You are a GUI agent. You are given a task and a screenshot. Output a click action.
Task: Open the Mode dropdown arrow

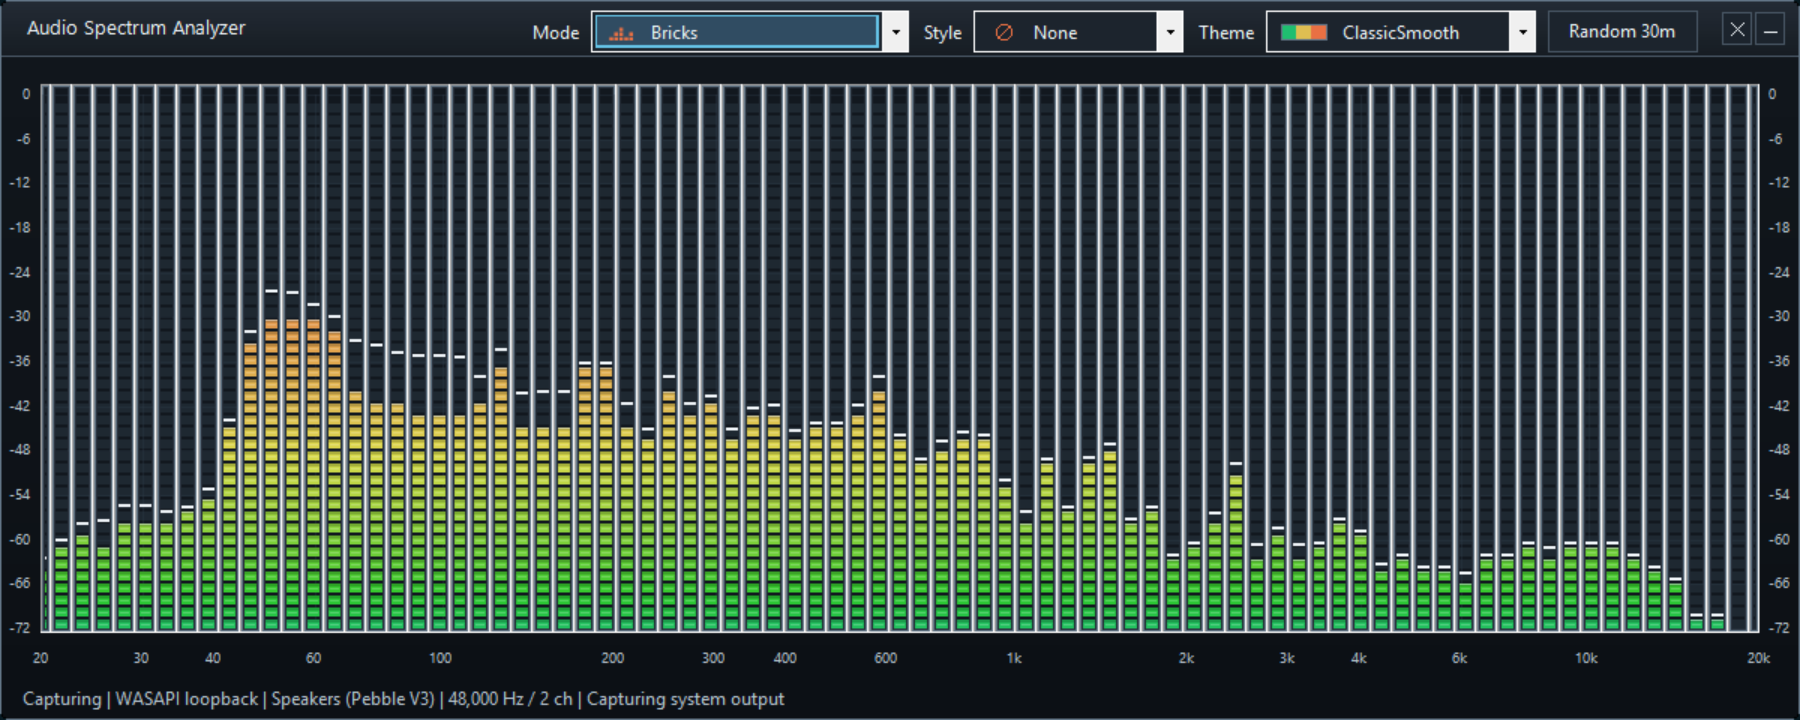click(896, 32)
